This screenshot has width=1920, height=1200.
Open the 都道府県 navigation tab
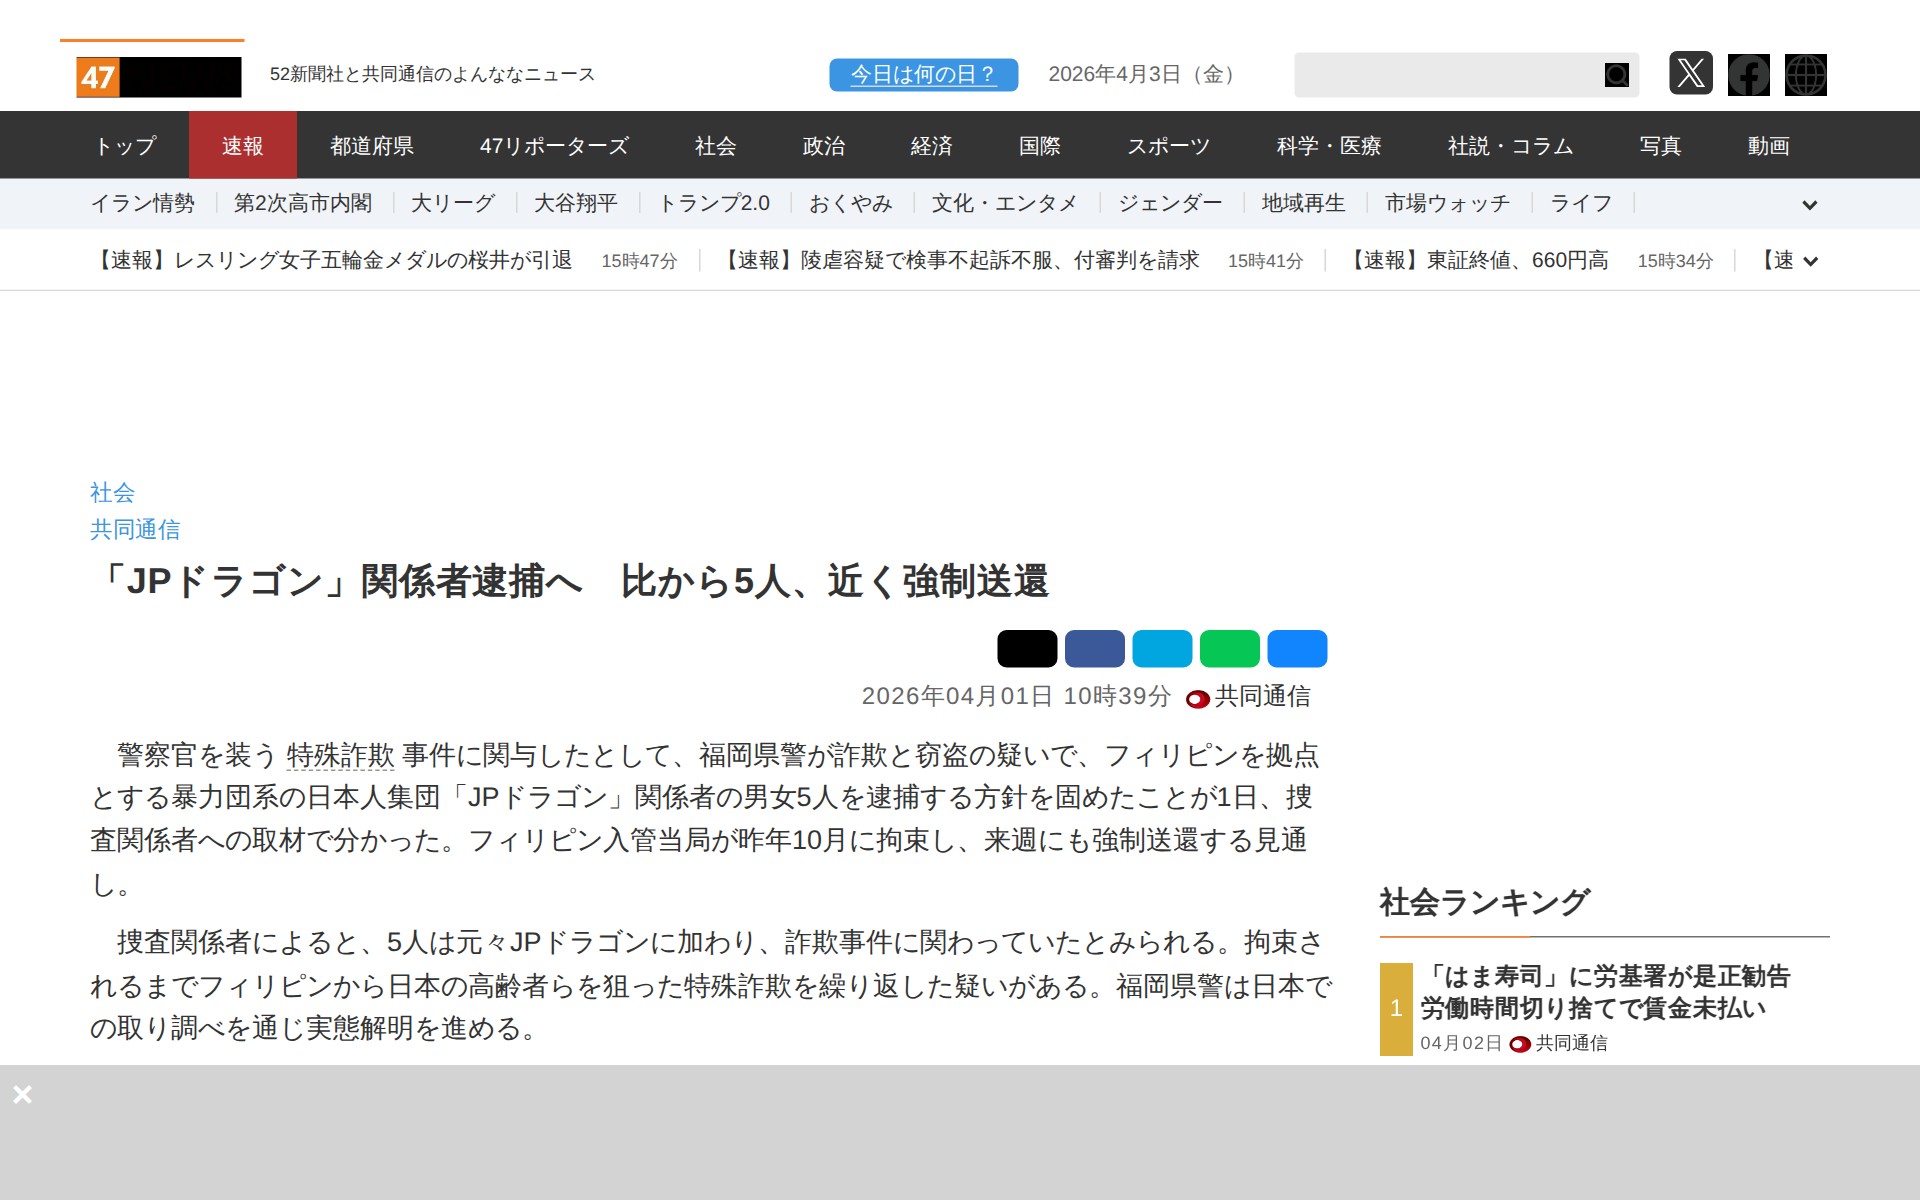(x=372, y=146)
